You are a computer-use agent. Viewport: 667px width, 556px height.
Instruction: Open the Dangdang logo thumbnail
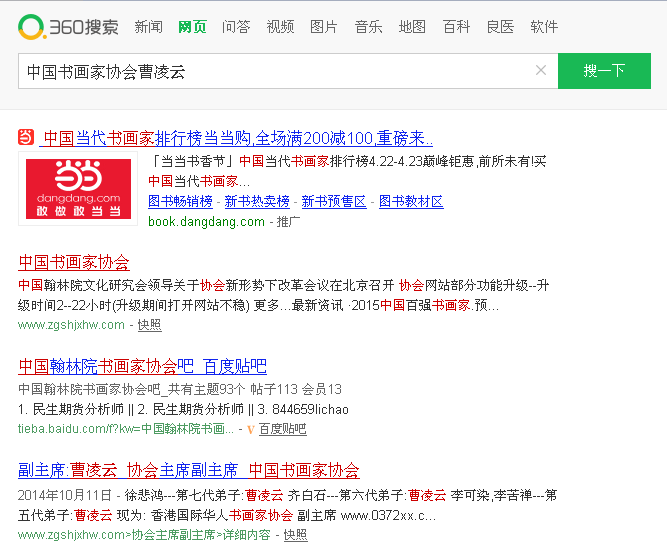78,188
